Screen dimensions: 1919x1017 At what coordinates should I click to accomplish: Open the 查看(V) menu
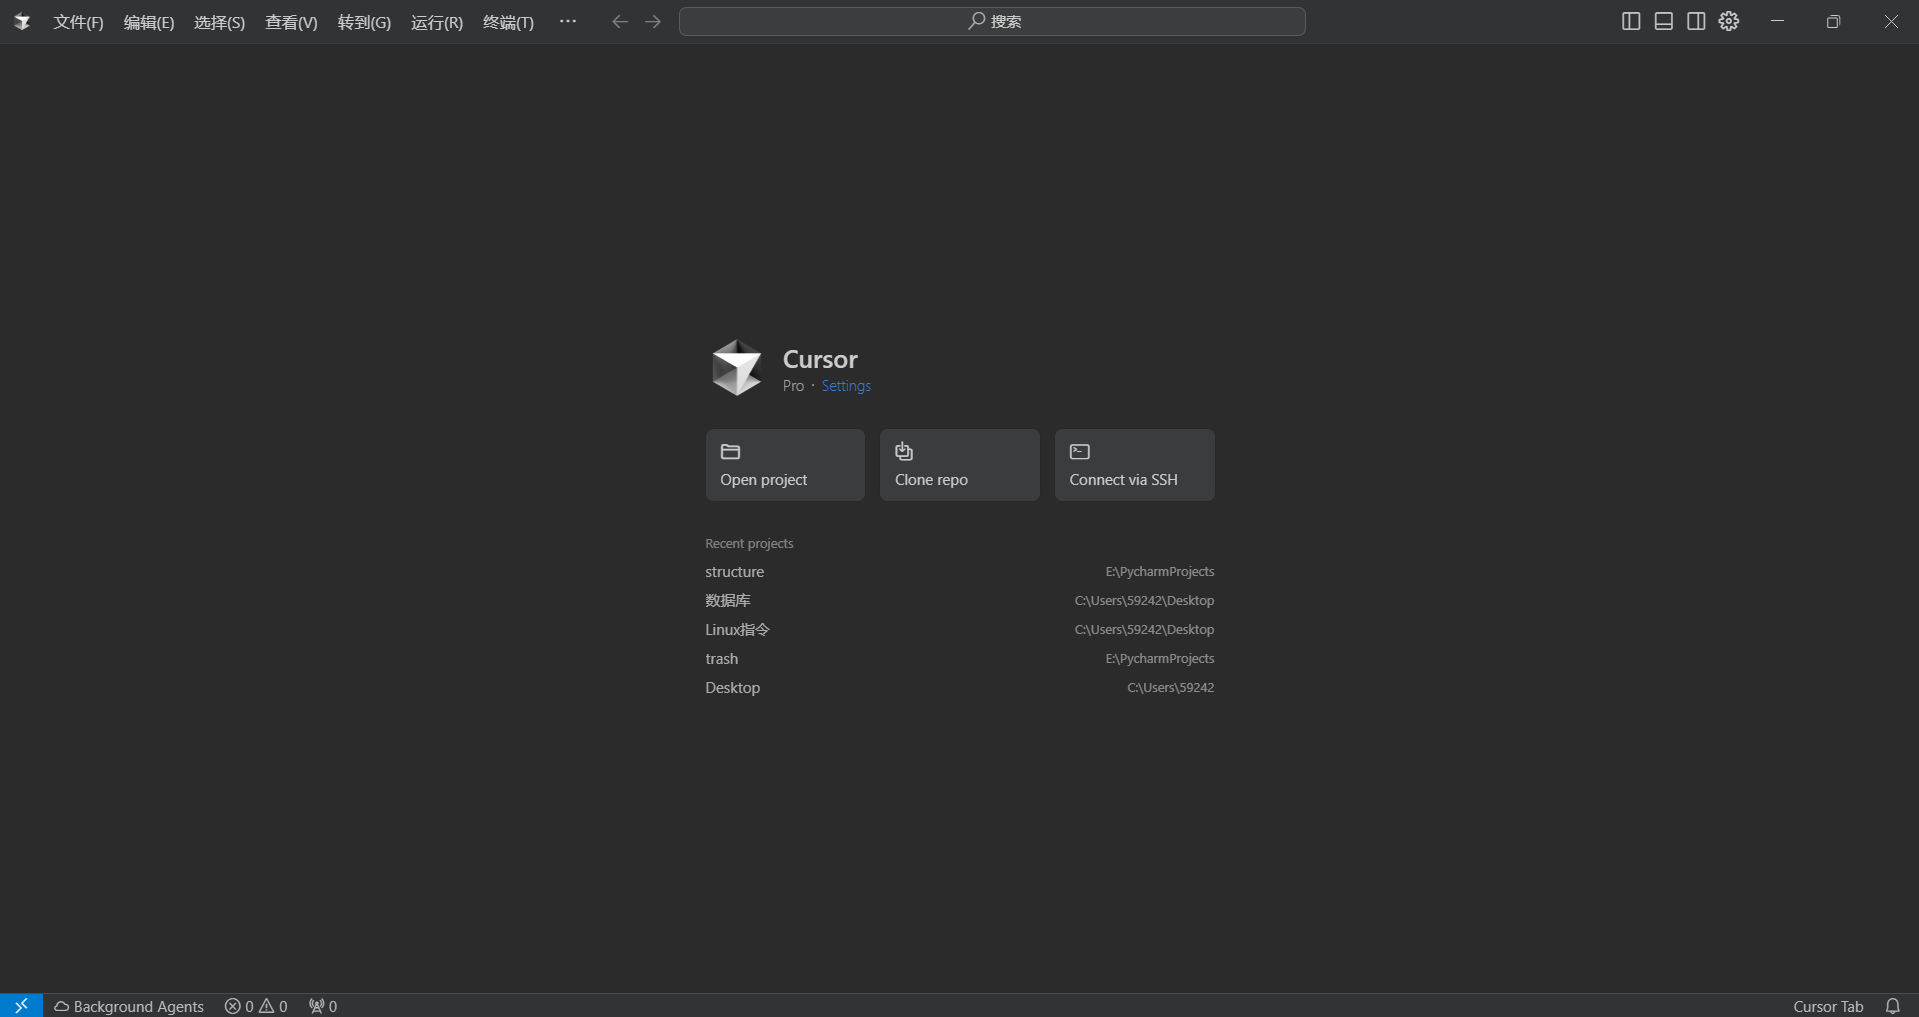[x=291, y=22]
